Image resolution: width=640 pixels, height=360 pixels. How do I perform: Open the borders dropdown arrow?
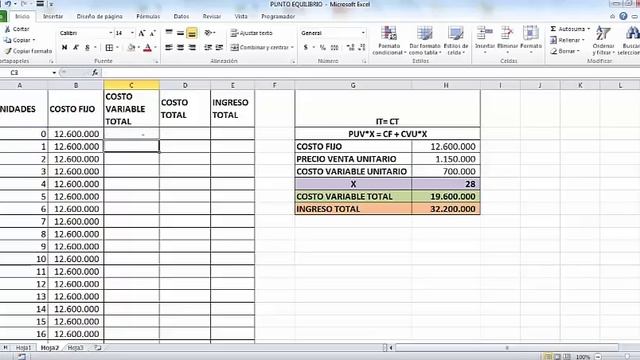(x=117, y=48)
